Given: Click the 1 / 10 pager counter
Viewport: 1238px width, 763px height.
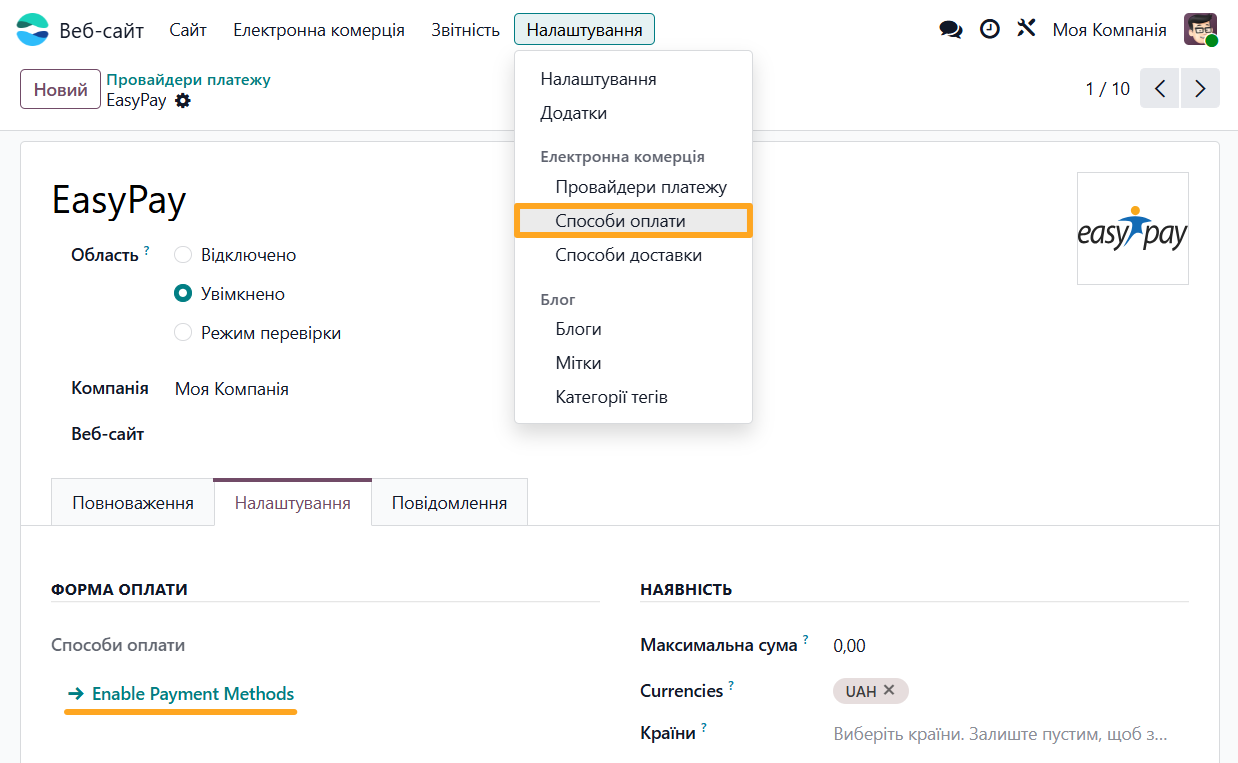Looking at the screenshot, I should tap(1108, 89).
